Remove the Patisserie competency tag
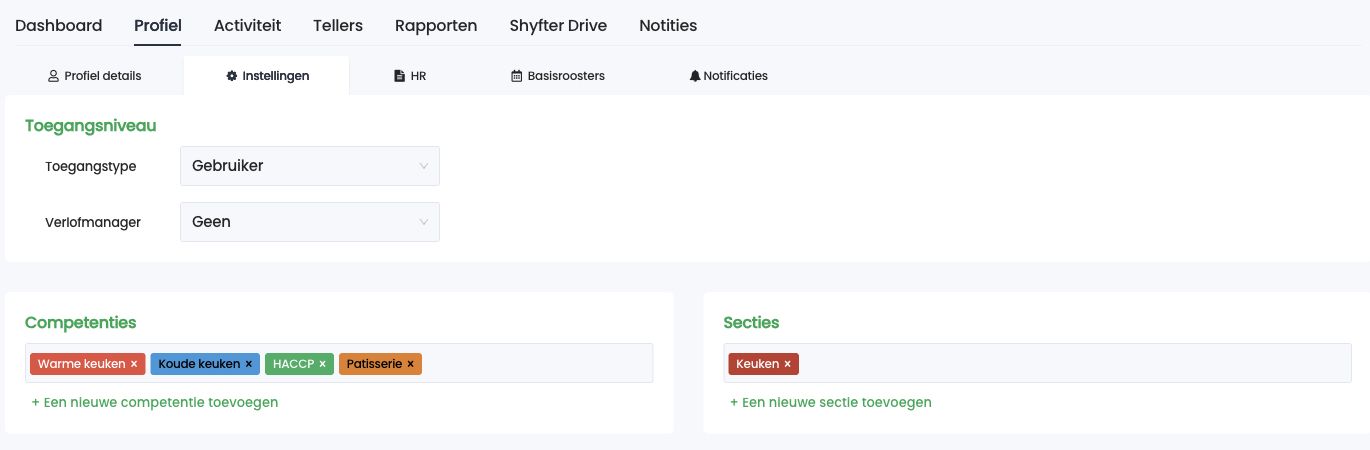Viewport: 1370px width, 450px height. tap(410, 364)
